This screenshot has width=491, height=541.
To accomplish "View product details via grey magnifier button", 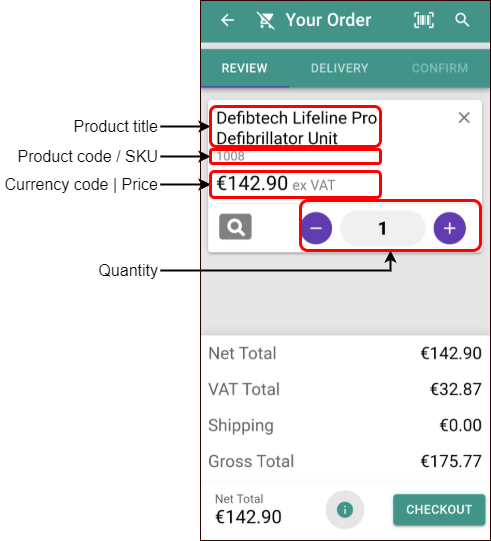I will (x=235, y=227).
